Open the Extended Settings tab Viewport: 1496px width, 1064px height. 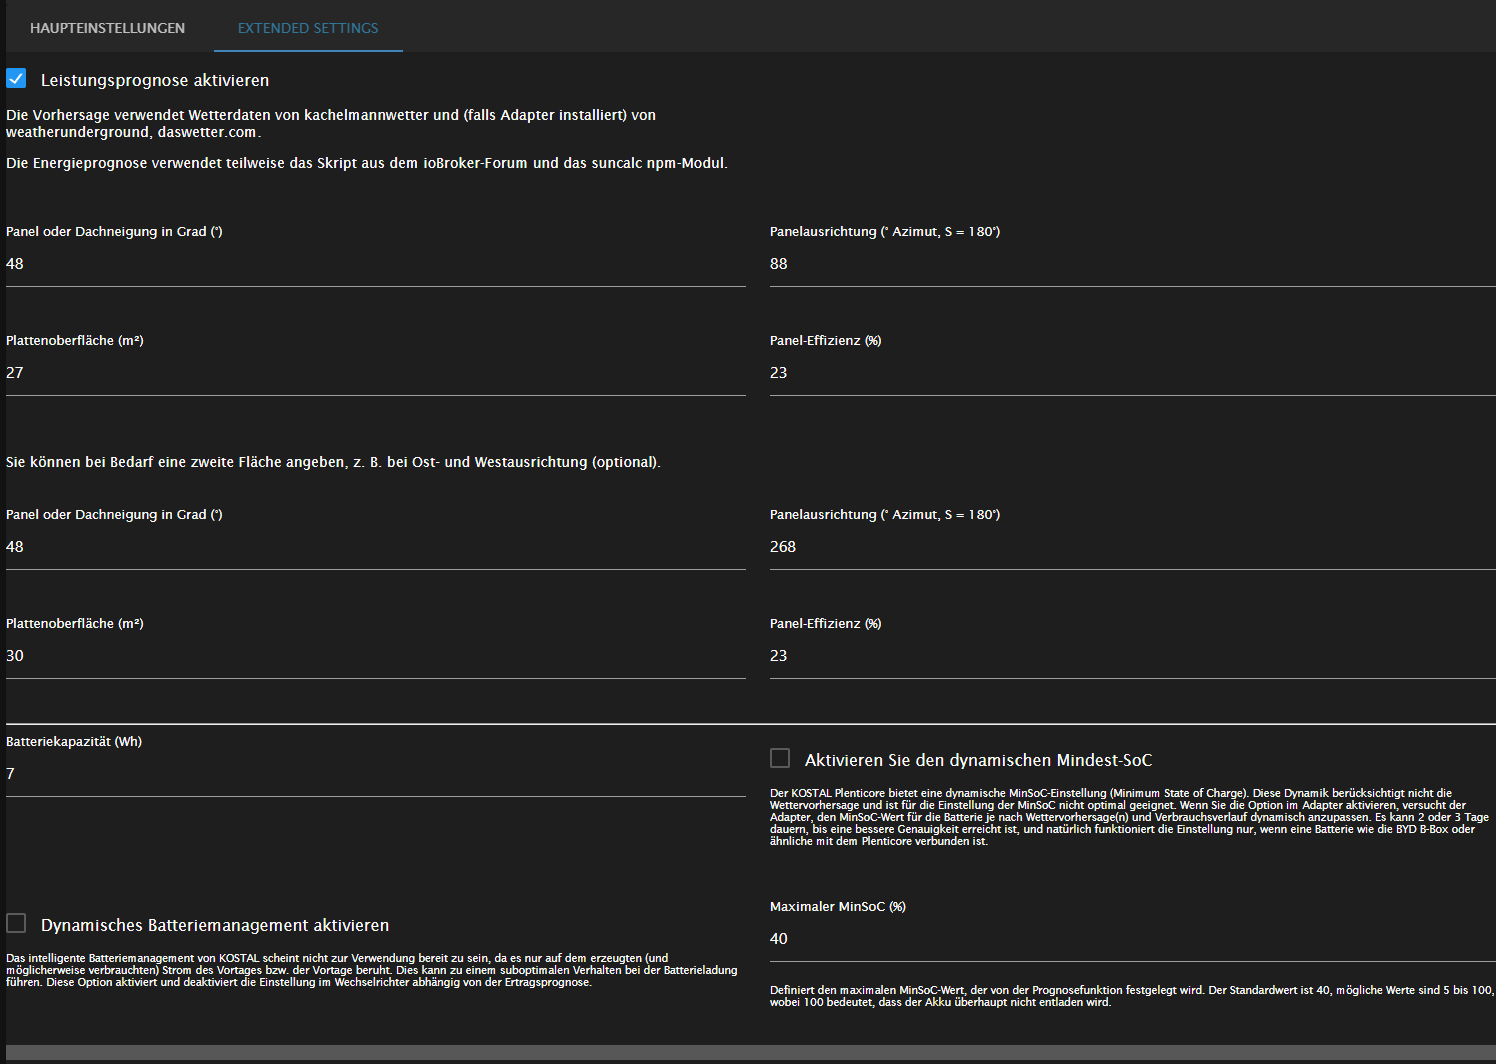coord(308,28)
